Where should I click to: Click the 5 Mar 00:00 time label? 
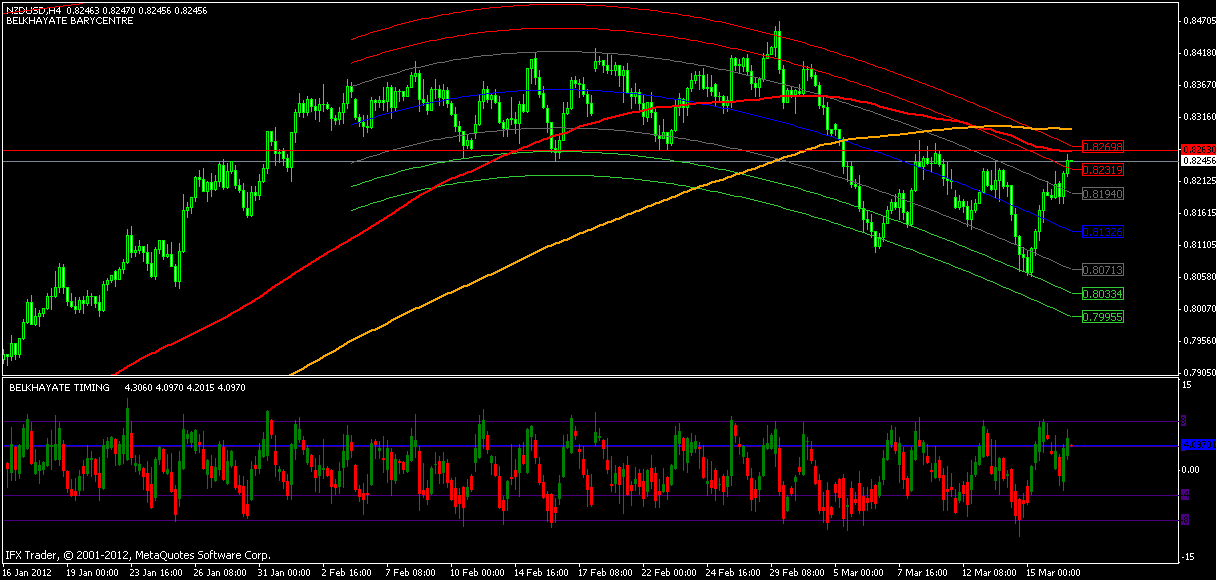859,573
